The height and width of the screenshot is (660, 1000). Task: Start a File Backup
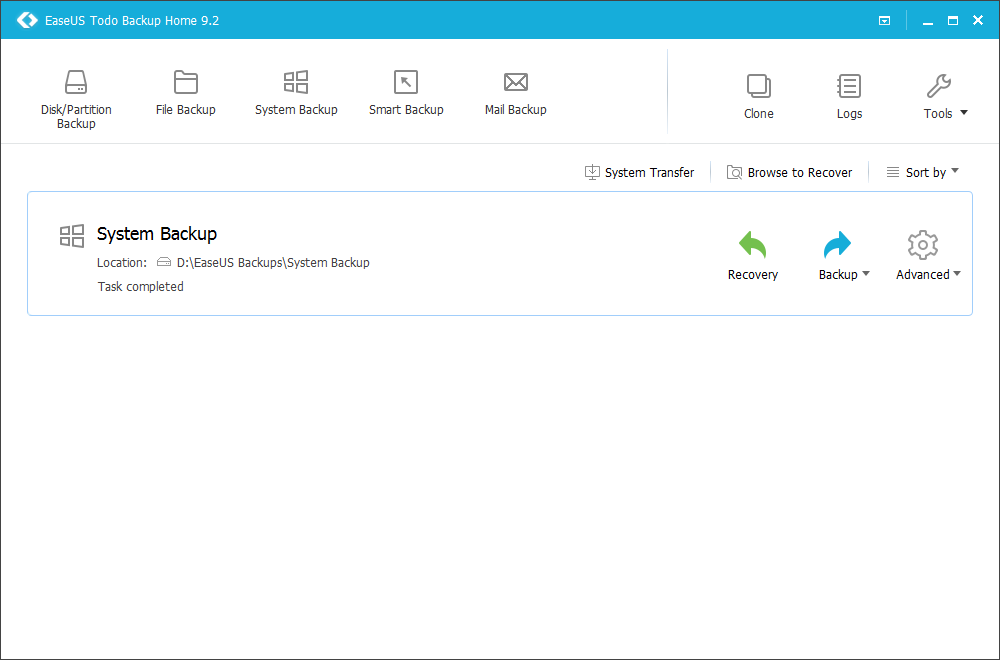[x=186, y=93]
